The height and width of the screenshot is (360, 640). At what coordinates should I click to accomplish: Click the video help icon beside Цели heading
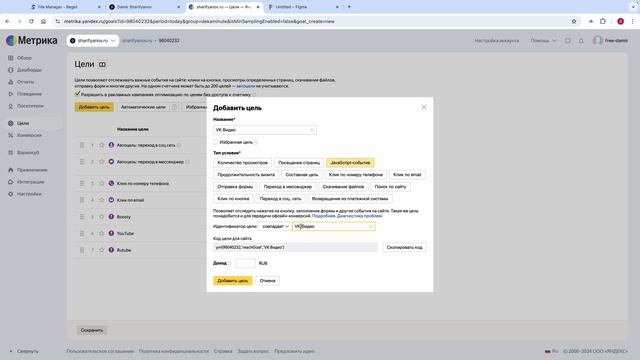pos(102,64)
